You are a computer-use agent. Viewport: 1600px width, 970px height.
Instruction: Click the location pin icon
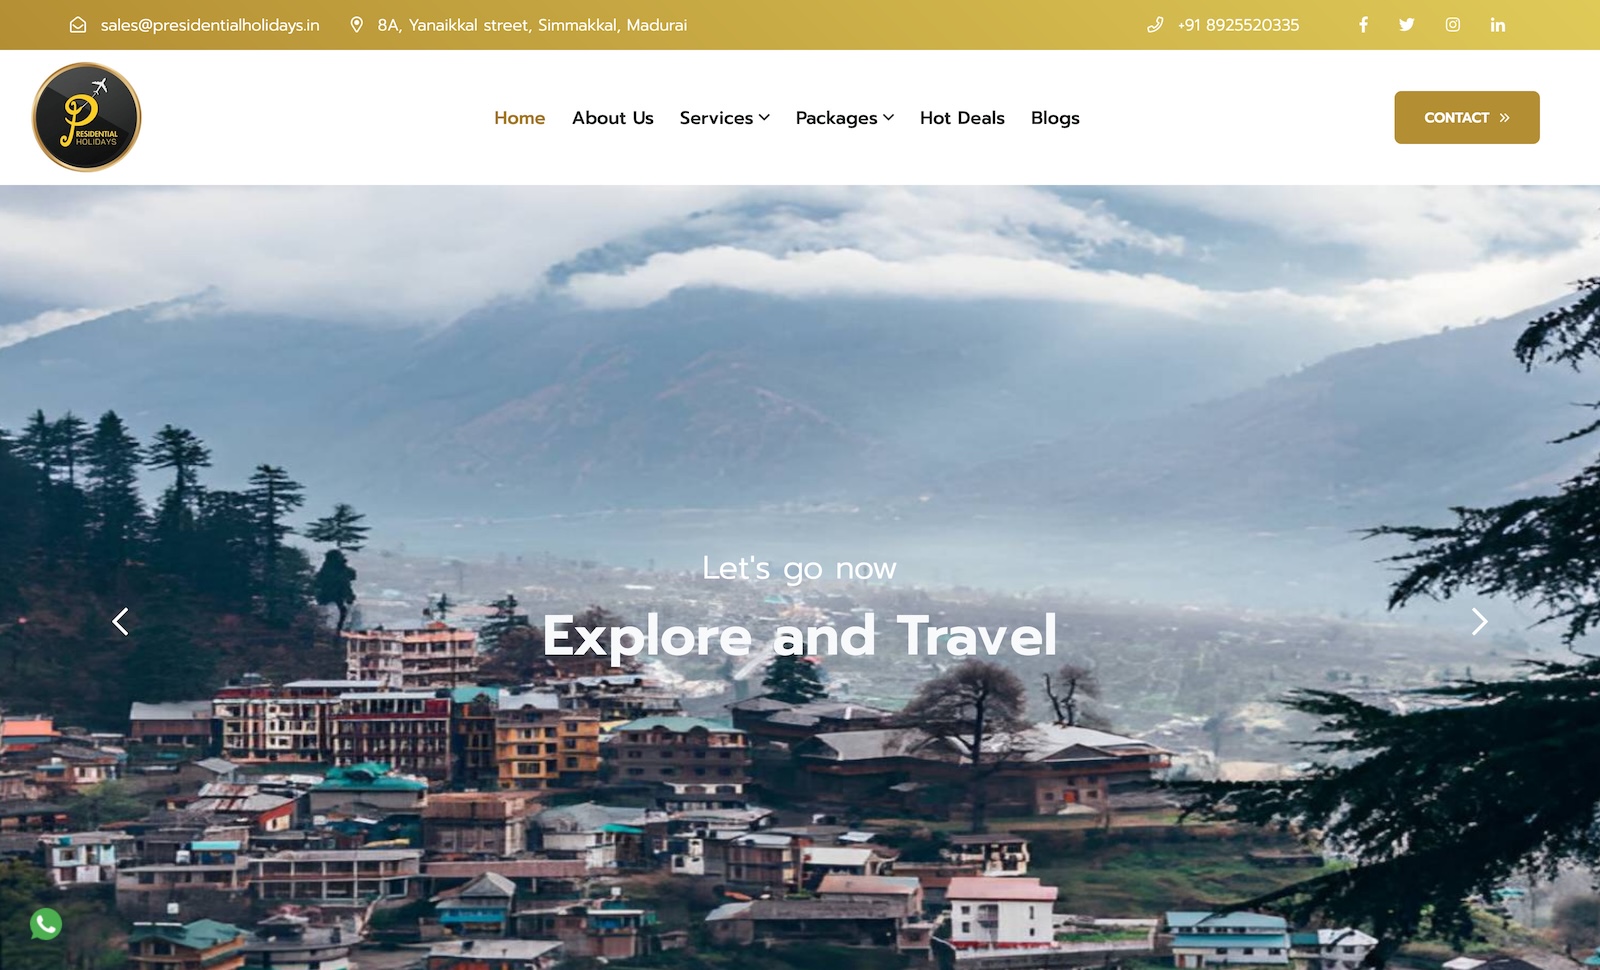click(356, 25)
